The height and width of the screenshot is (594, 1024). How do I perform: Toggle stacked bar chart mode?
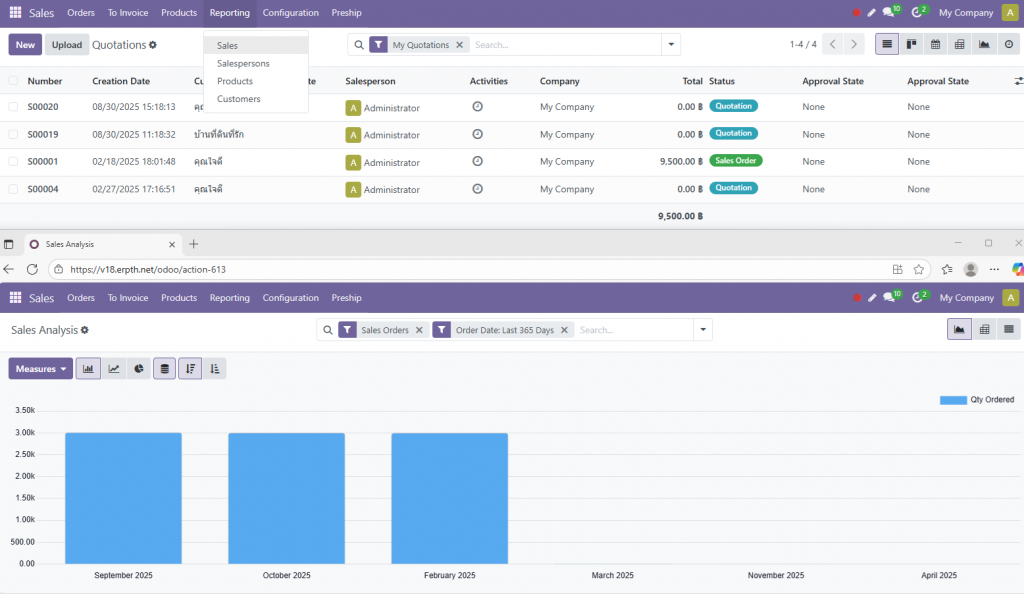(164, 369)
